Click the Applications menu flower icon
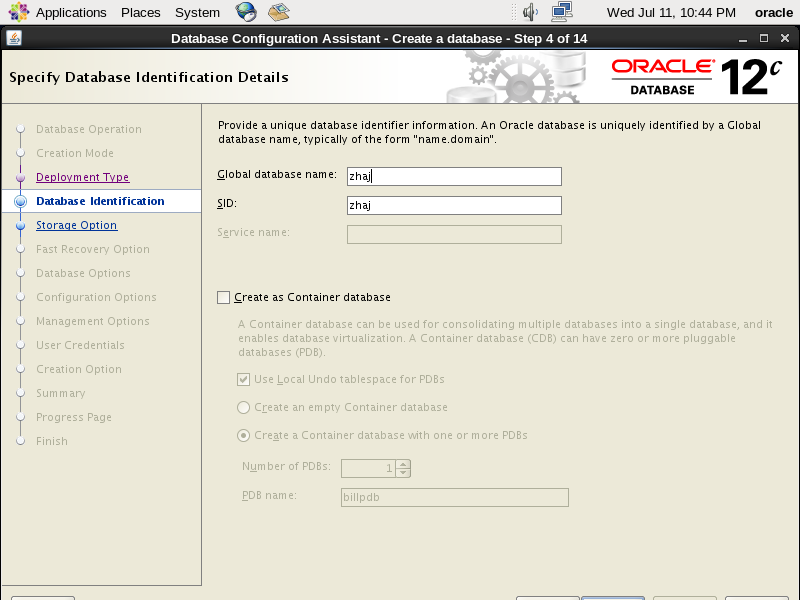This screenshot has width=800, height=600. pos(18,12)
